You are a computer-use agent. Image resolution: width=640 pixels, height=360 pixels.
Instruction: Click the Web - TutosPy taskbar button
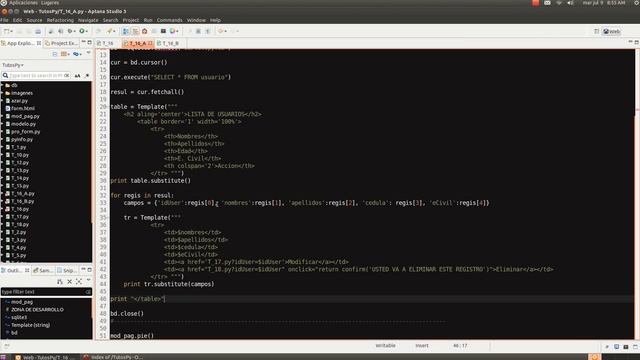(45, 357)
